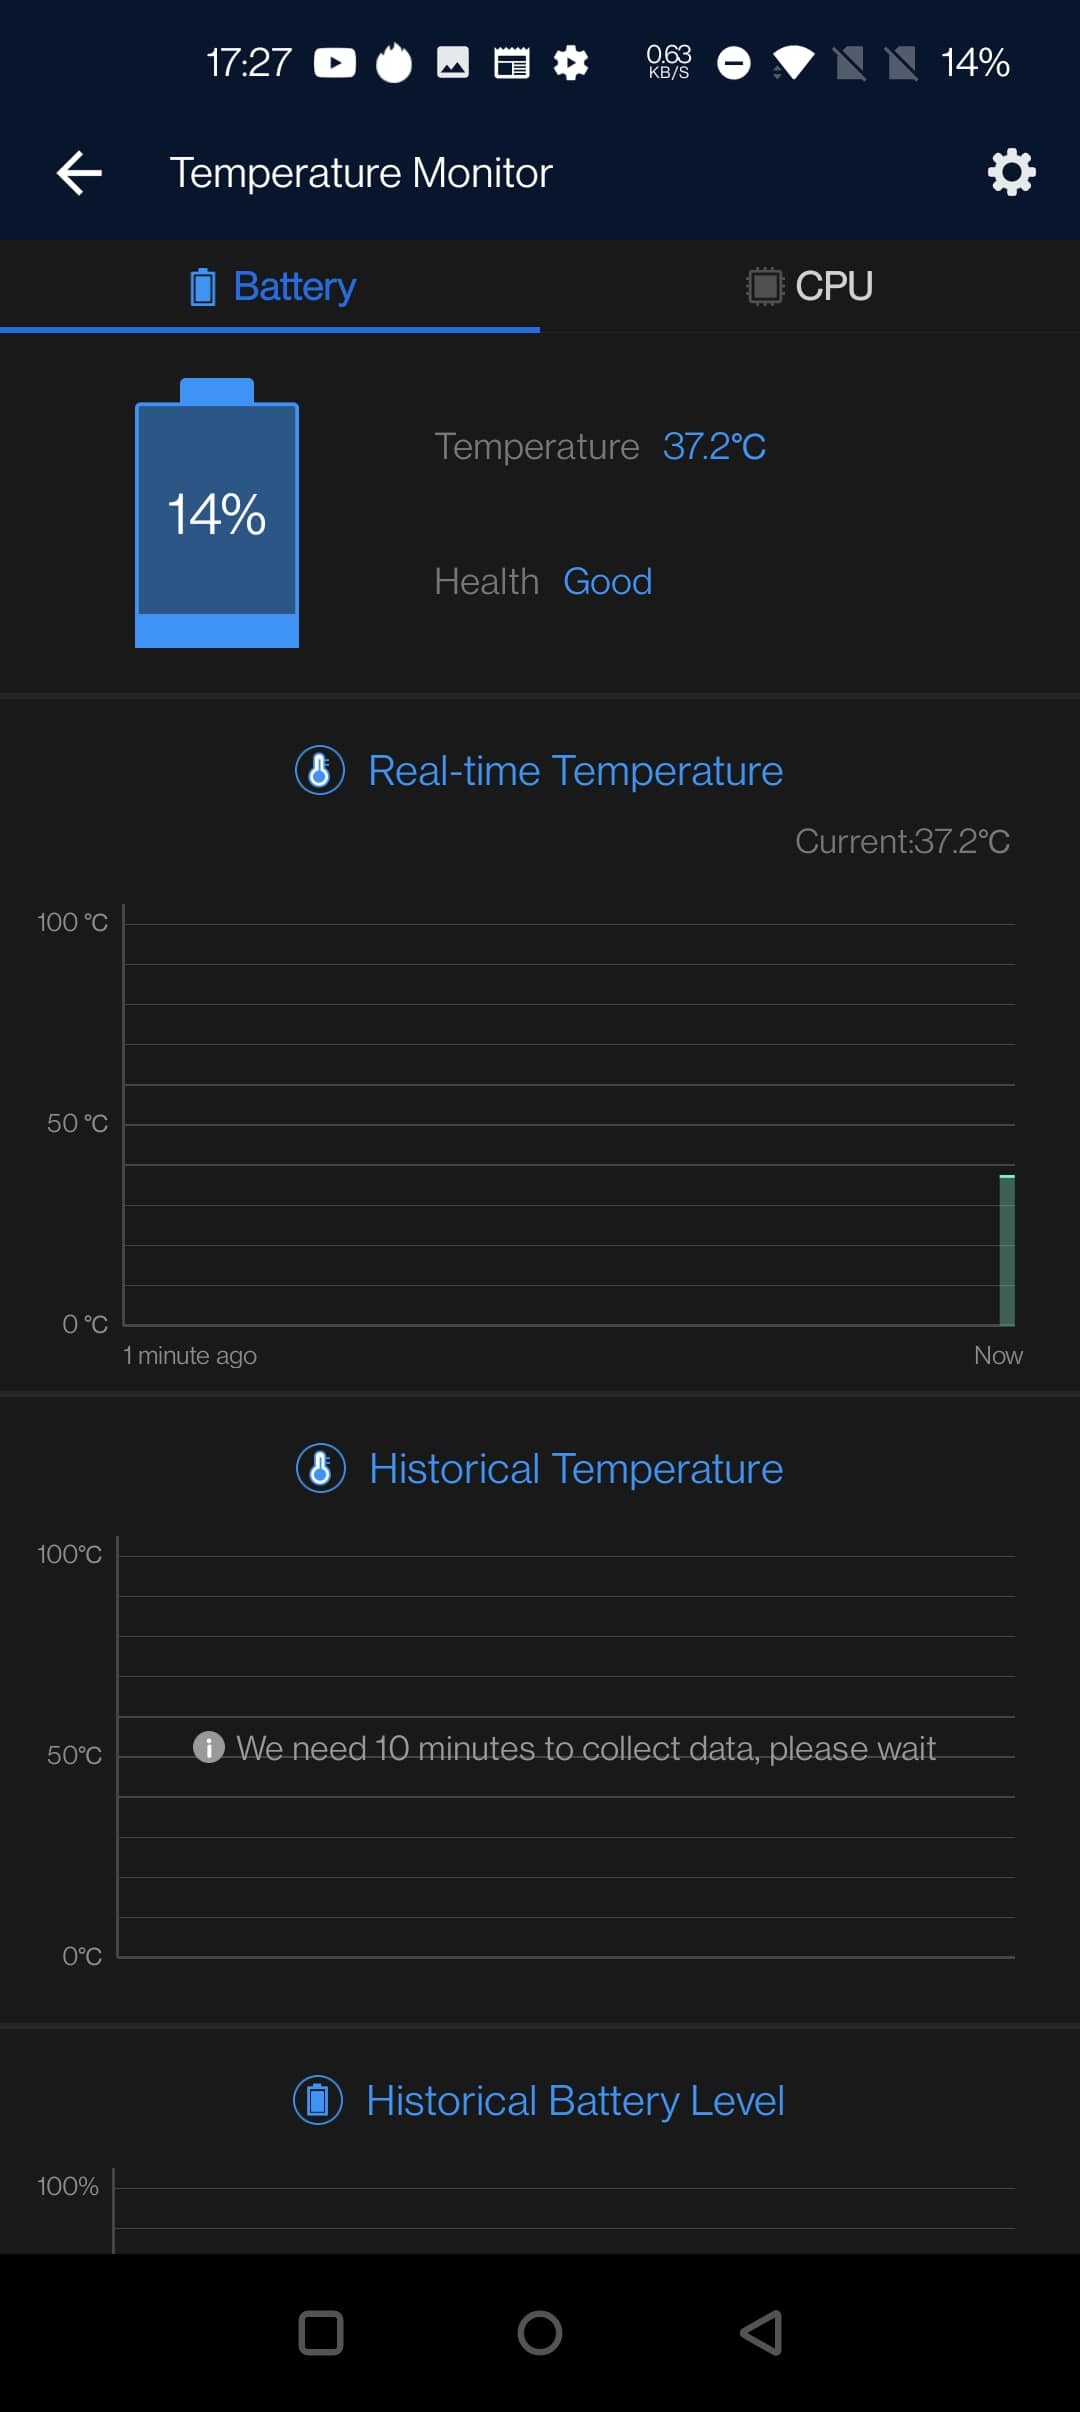Tap the Real-time Temperature heading
This screenshot has height=2412, width=1080.
[x=575, y=770]
